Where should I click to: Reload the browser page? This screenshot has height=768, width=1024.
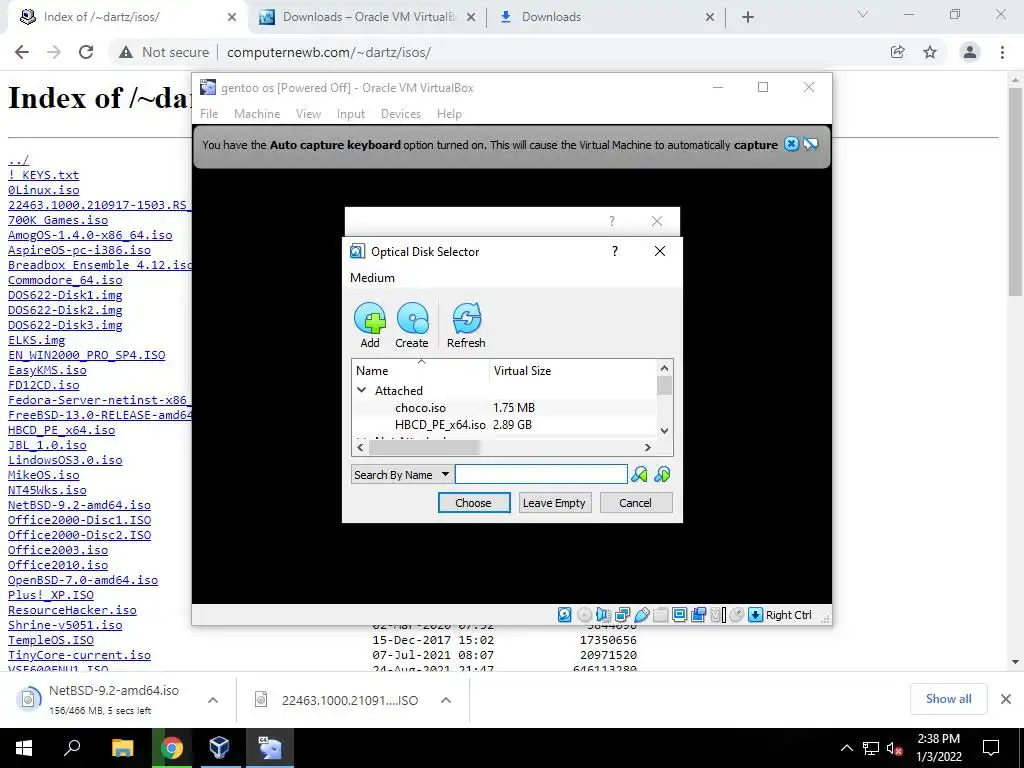[86, 52]
